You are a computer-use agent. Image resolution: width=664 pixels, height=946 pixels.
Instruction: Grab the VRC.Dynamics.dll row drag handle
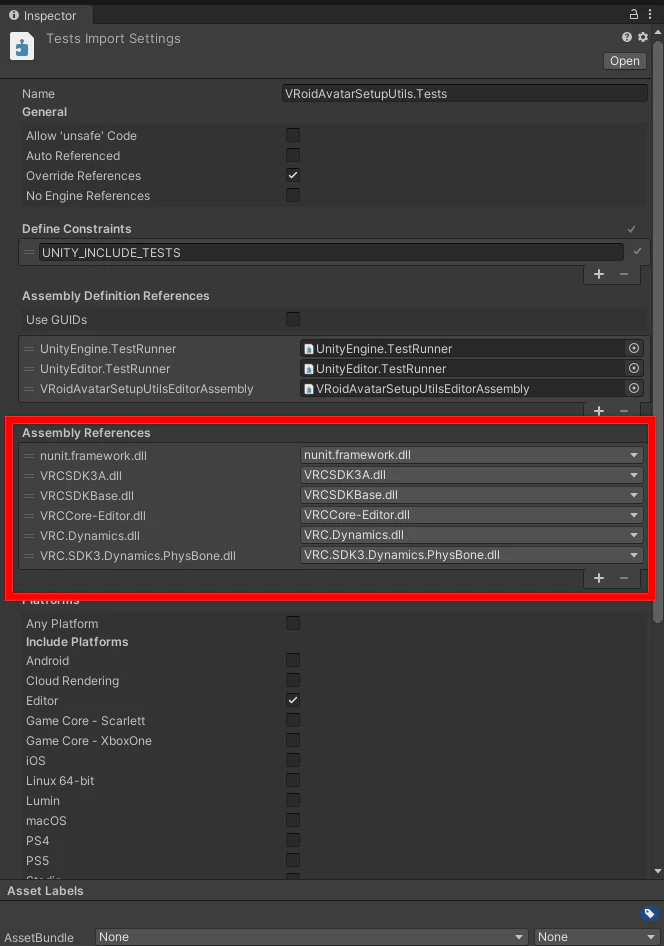click(29, 535)
